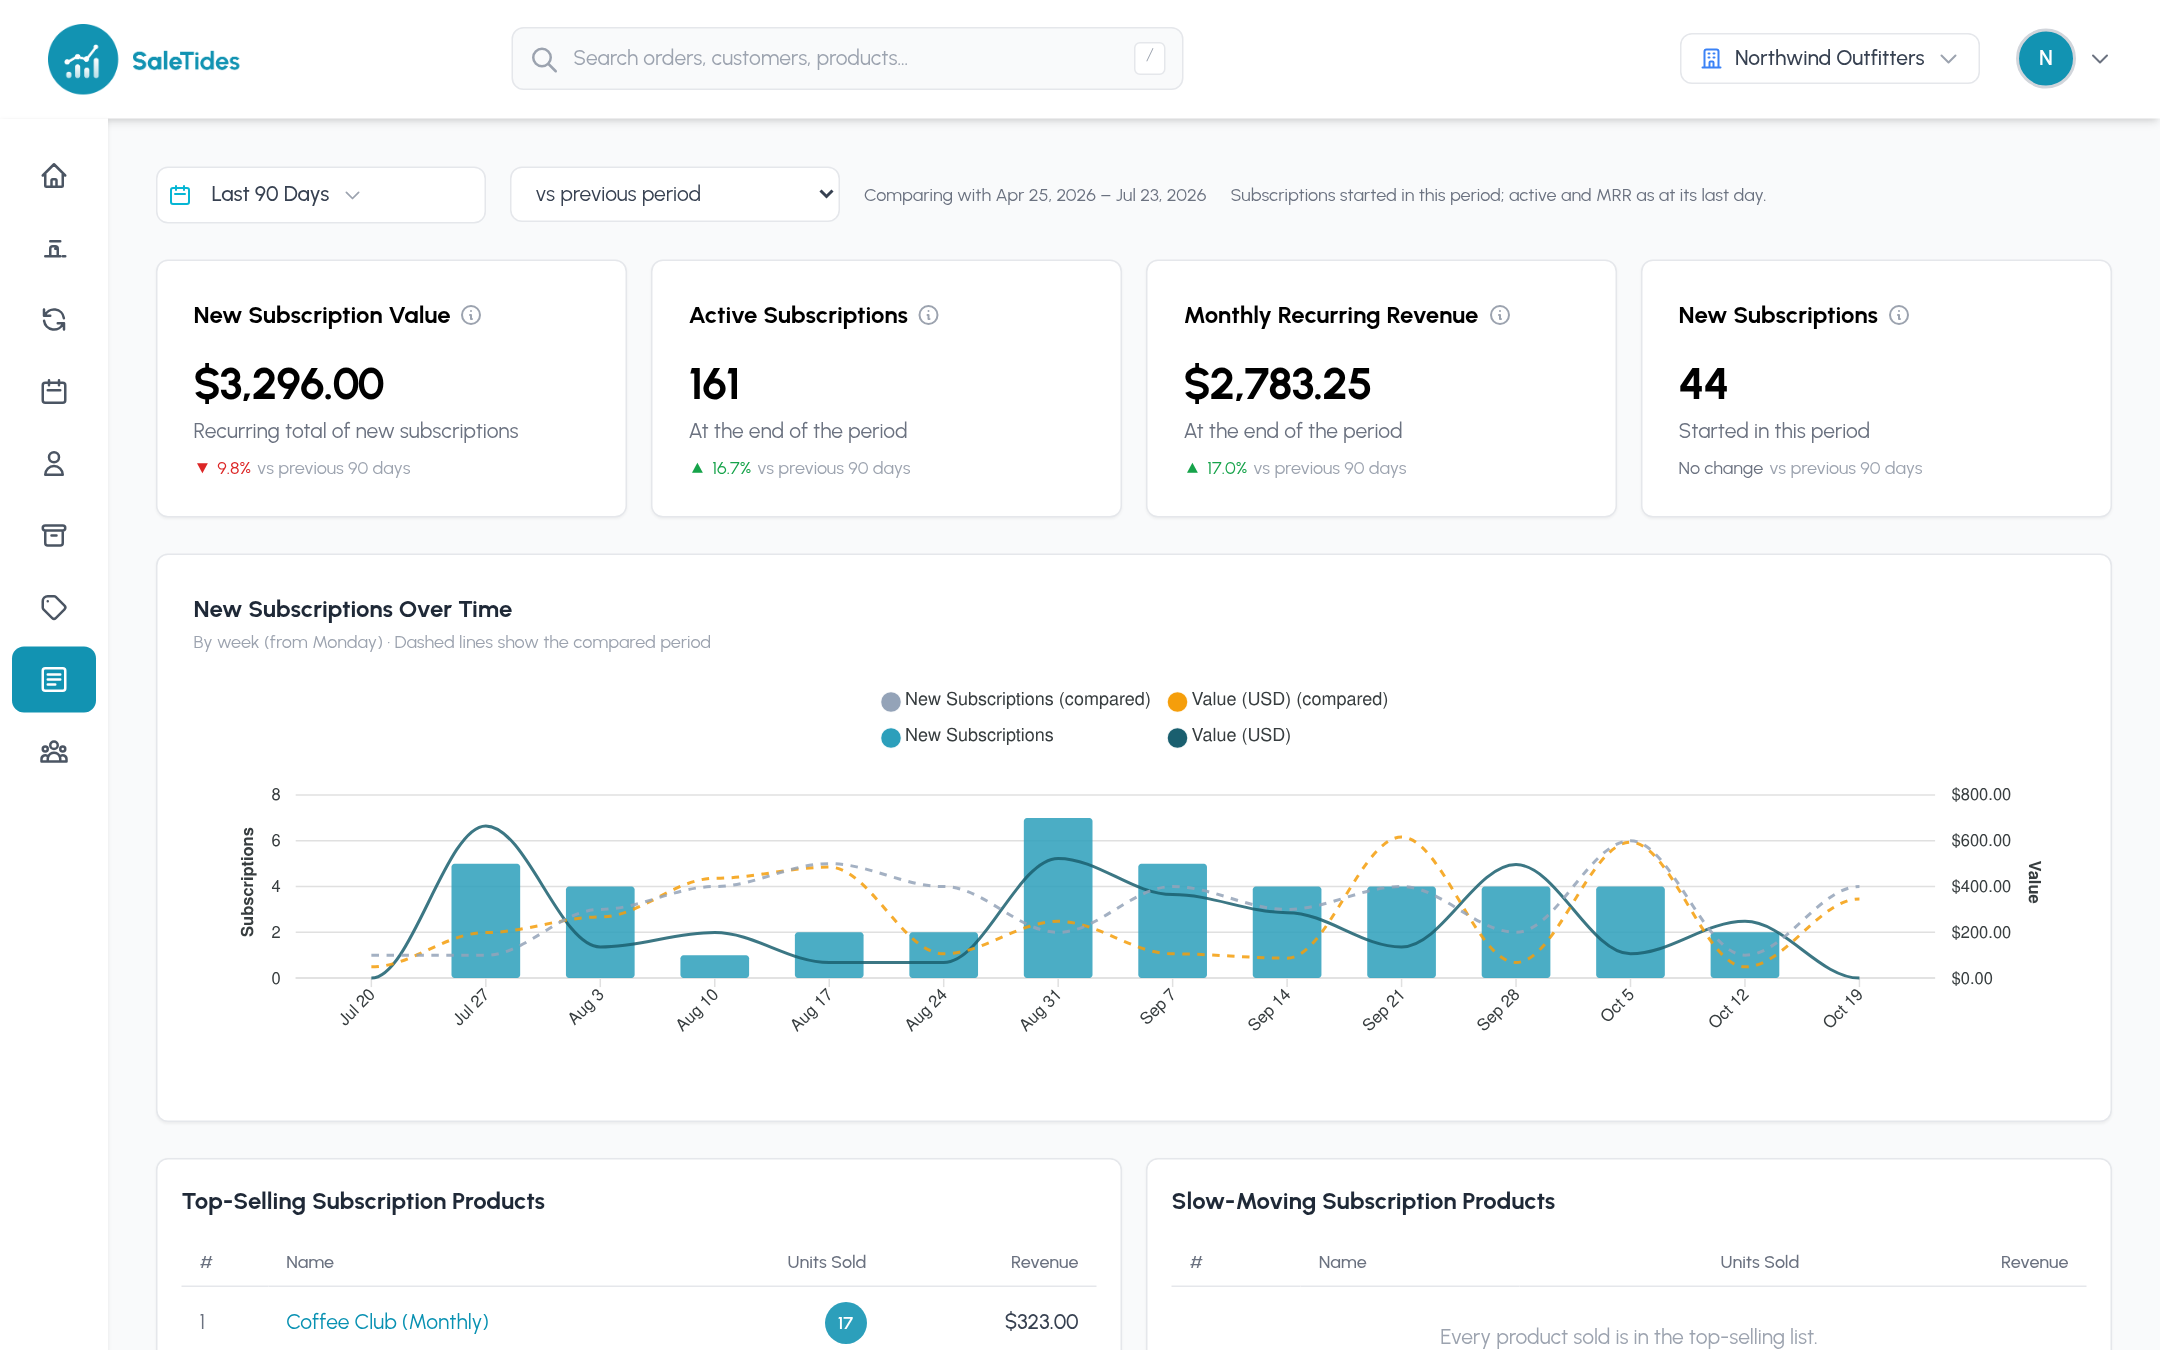This screenshot has height=1350, width=2160.
Task: Click the 17 units sold badge
Action: pos(845,1323)
